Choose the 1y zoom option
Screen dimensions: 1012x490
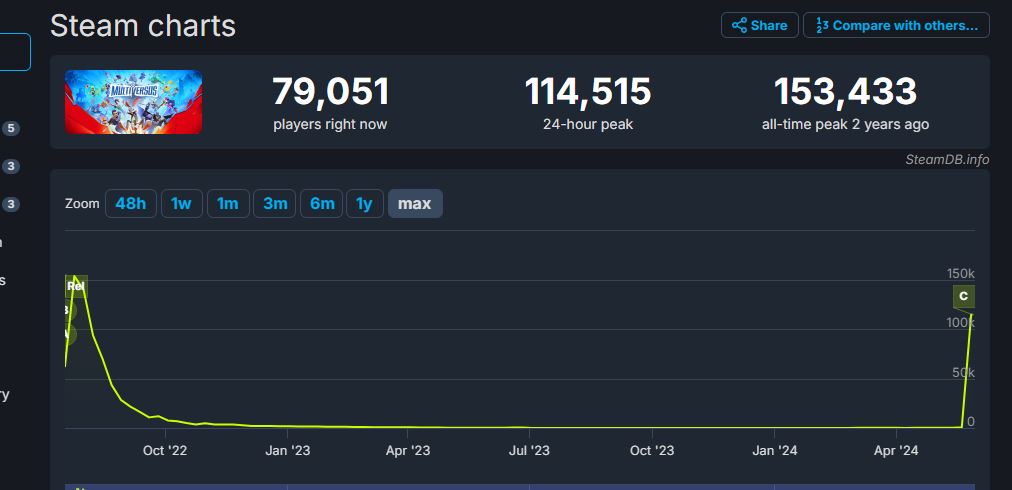pos(365,204)
